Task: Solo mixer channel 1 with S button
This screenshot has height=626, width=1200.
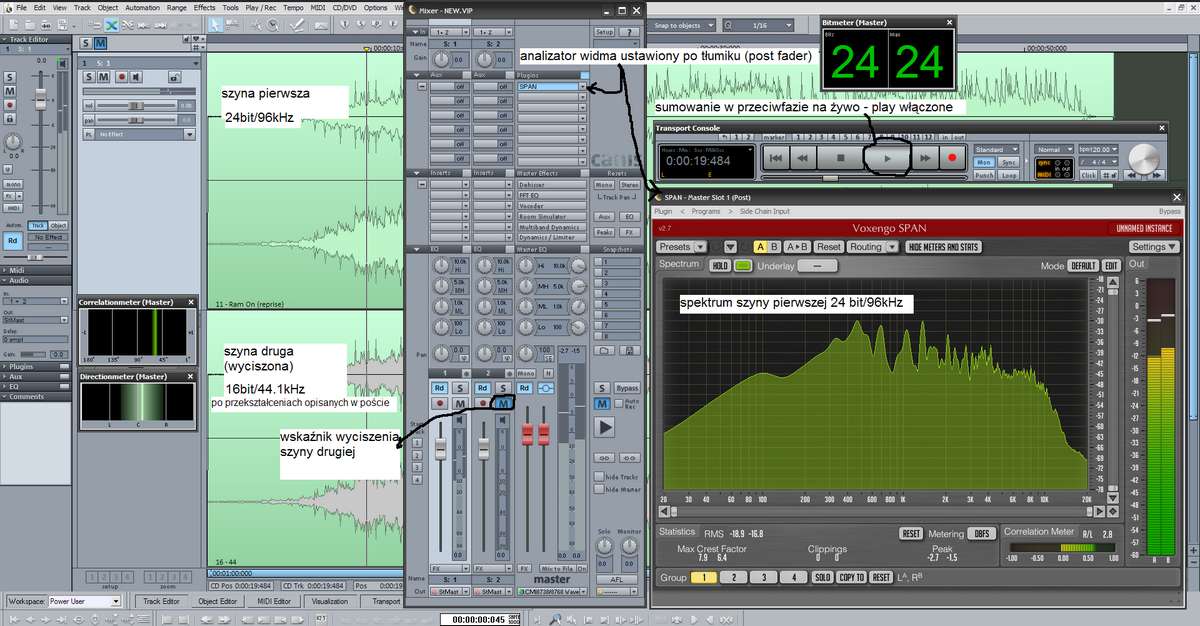Action: click(459, 388)
